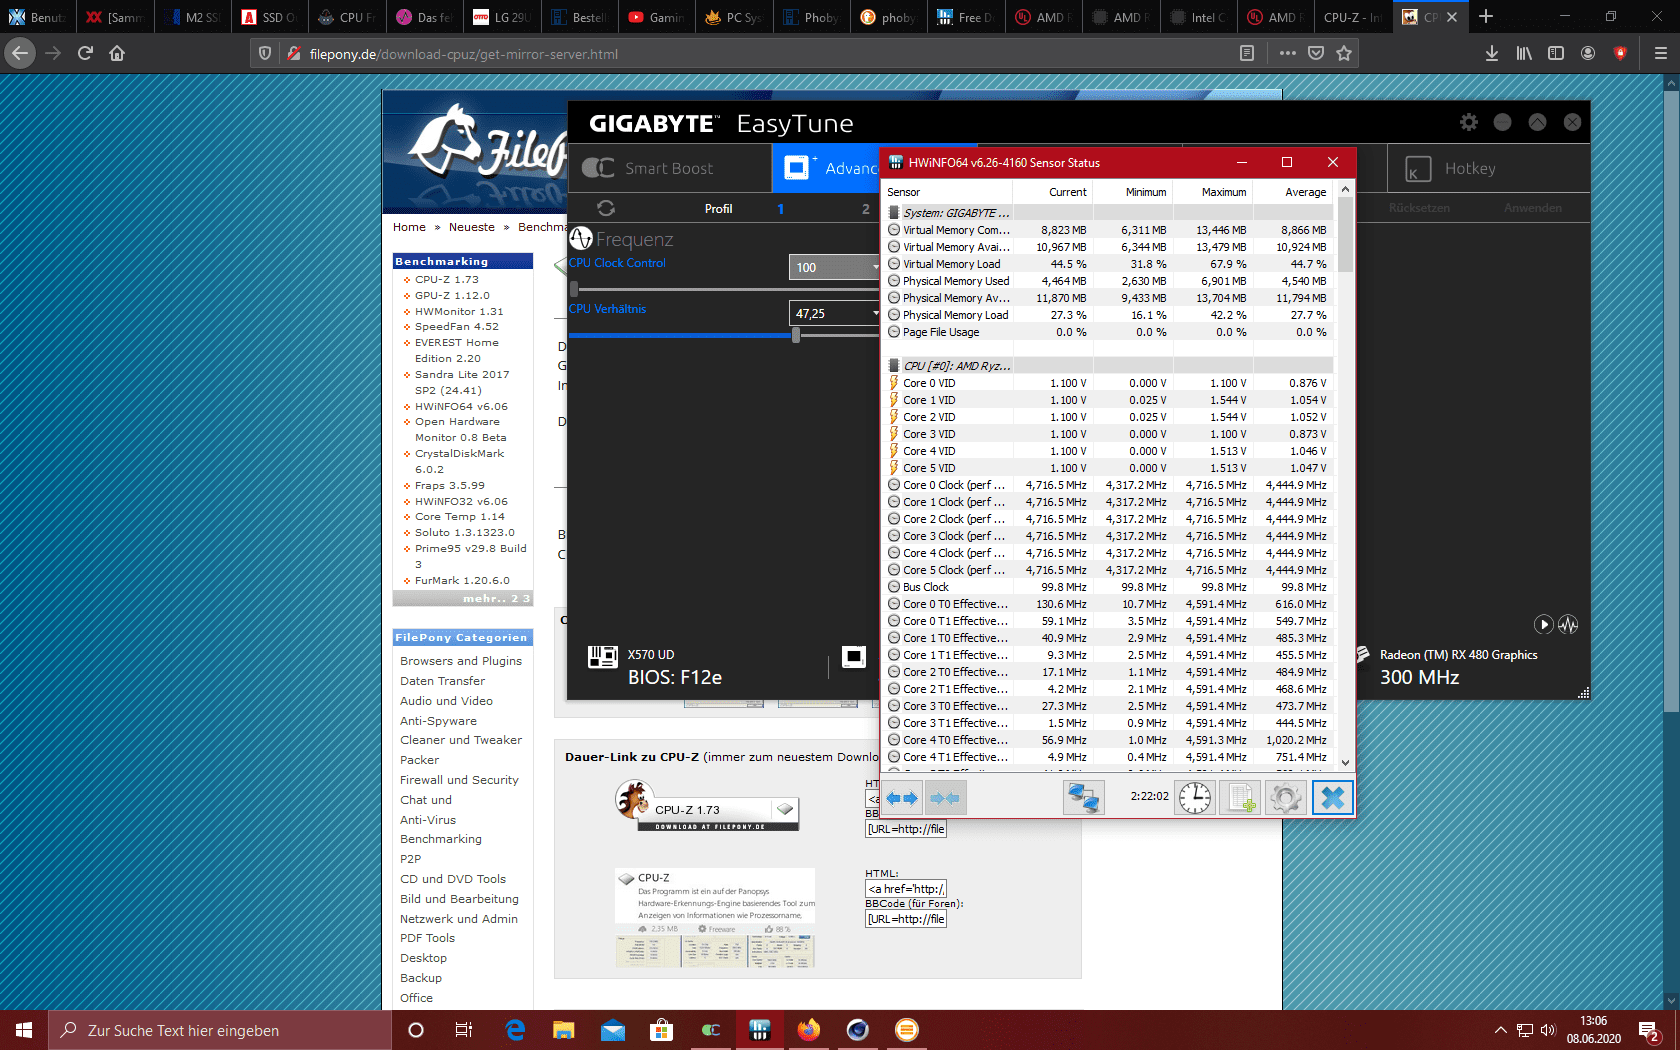This screenshot has width=1680, height=1050.
Task: Click CPU Clock Control slider handle
Action: (x=573, y=289)
